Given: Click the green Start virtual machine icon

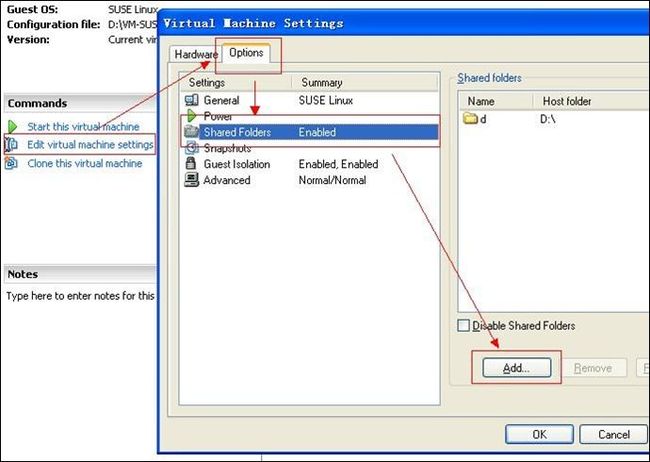Looking at the screenshot, I should coord(12,126).
